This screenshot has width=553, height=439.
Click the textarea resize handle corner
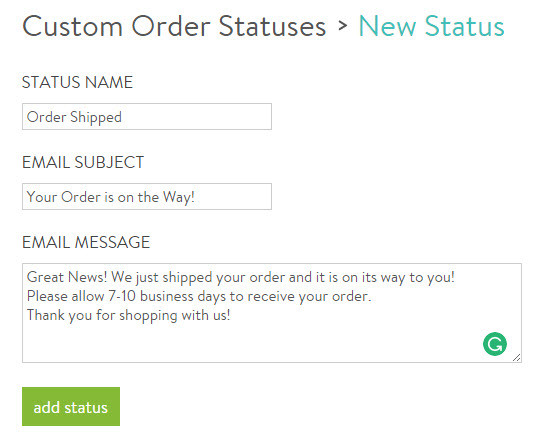[517, 358]
